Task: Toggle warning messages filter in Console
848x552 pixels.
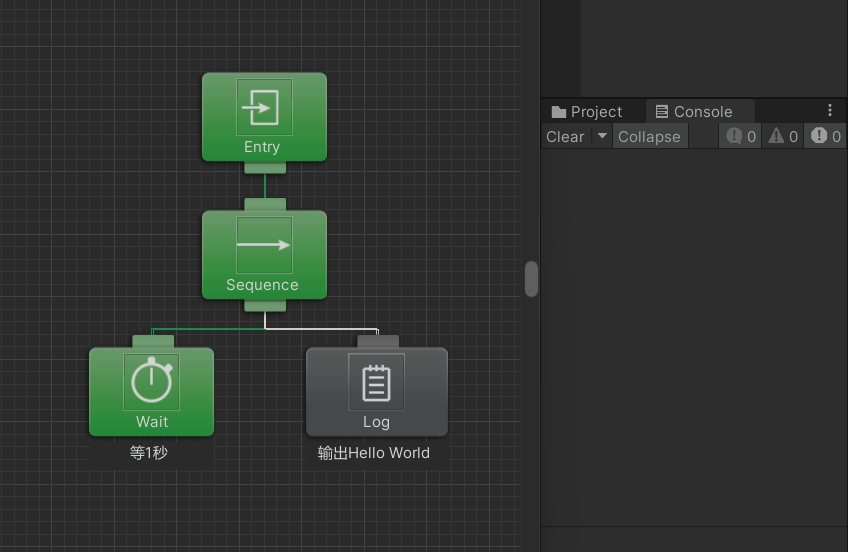Action: 783,137
